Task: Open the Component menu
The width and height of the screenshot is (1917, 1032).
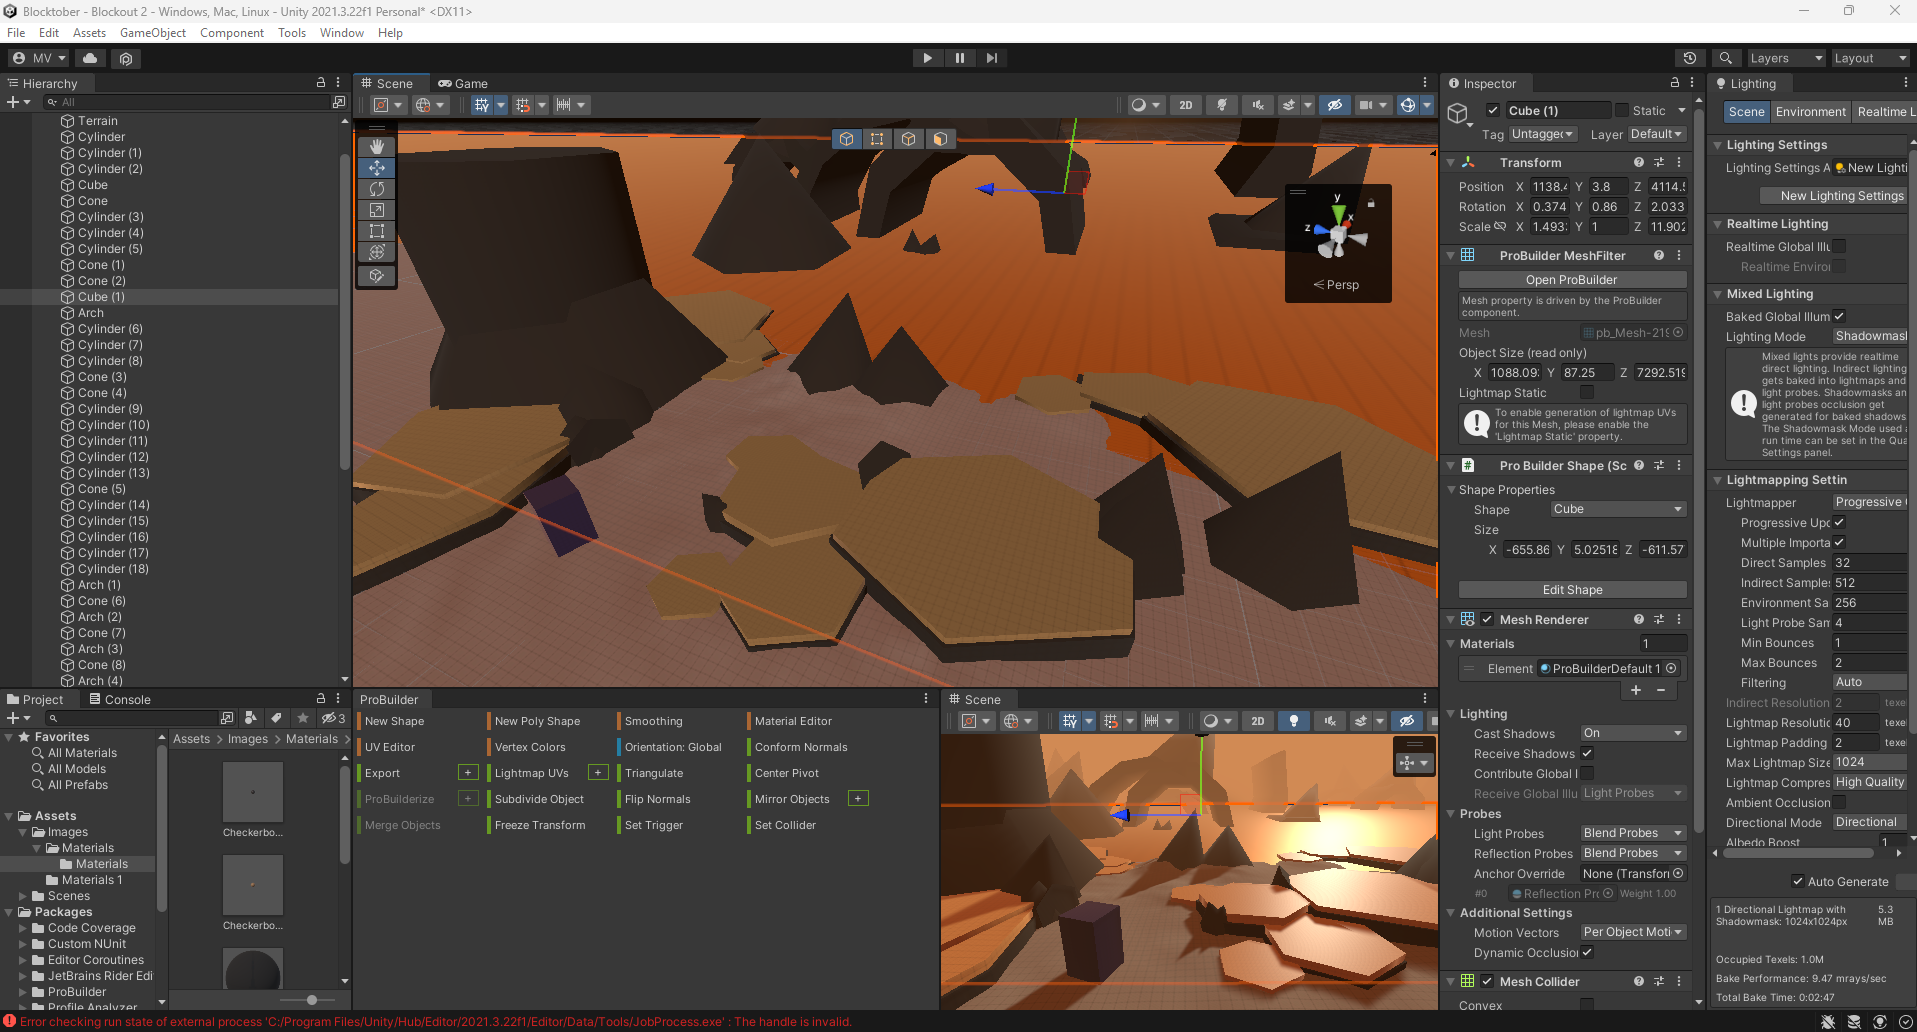Action: click(232, 33)
